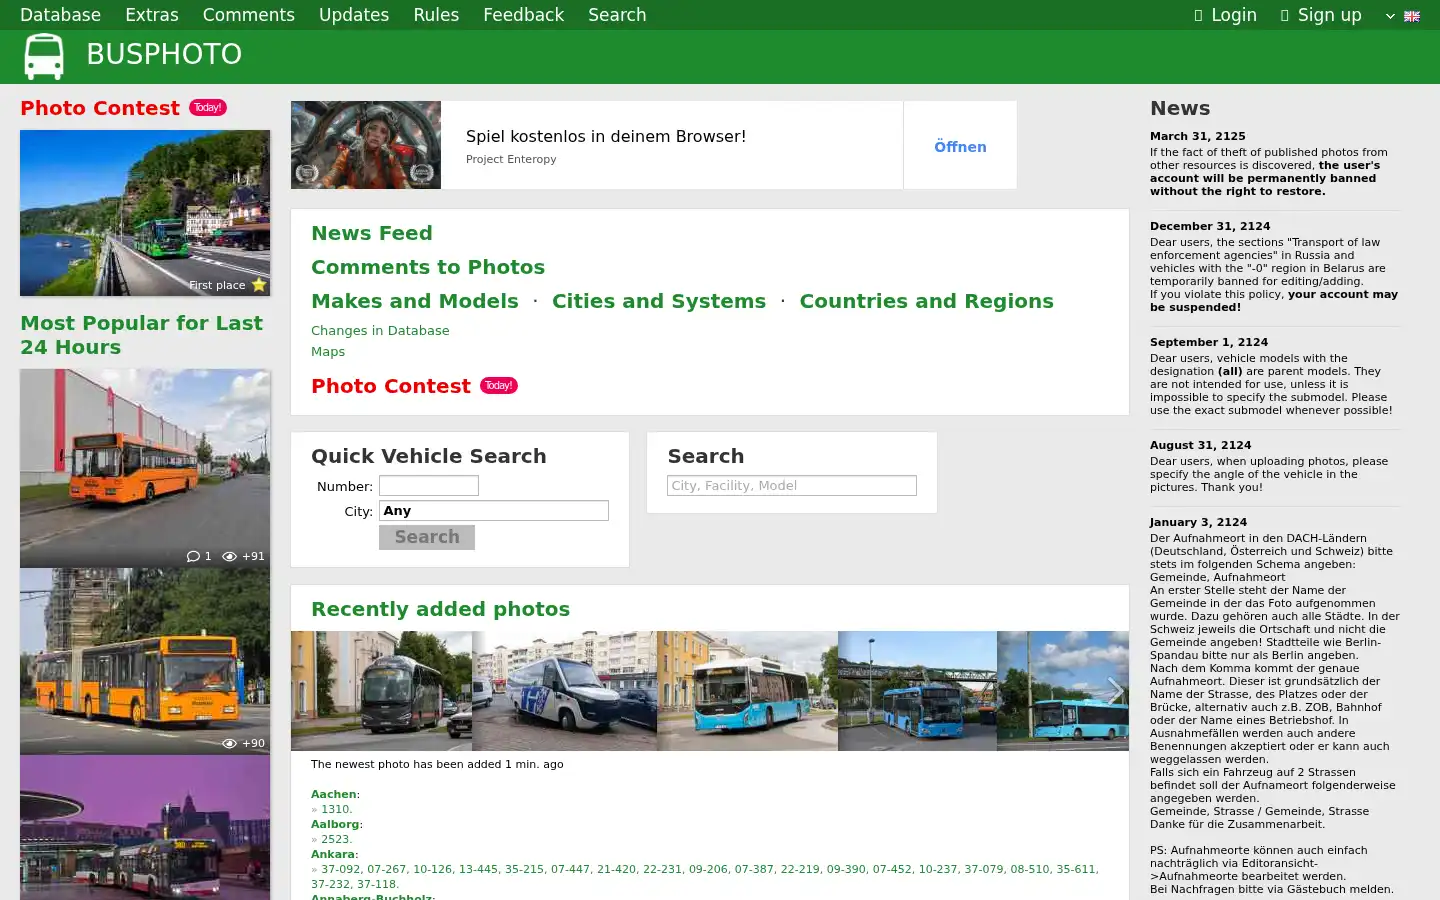Image resolution: width=1440 pixels, height=900 pixels.
Task: Open vehicle 37-092 link under Ankara
Action: click(x=341, y=869)
